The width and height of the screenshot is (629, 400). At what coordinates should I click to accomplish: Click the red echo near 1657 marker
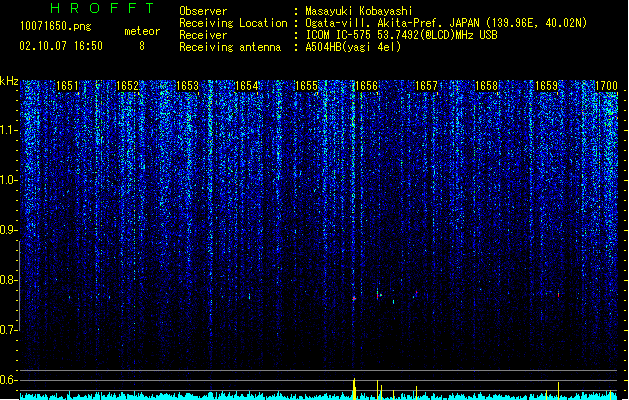coord(416,293)
